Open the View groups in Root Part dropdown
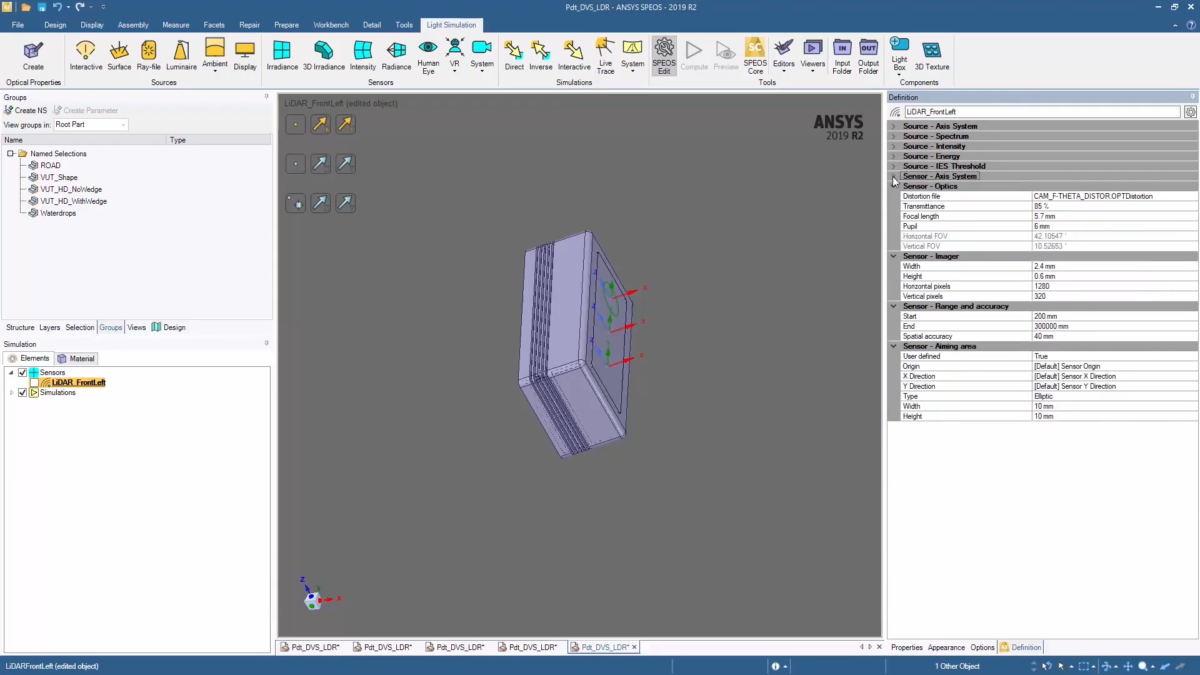This screenshot has height=675, width=1200. pos(91,125)
